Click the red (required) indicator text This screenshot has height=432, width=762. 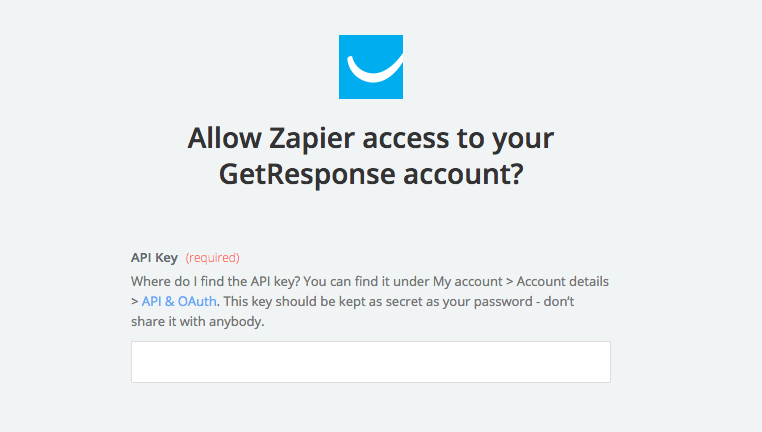(x=212, y=258)
